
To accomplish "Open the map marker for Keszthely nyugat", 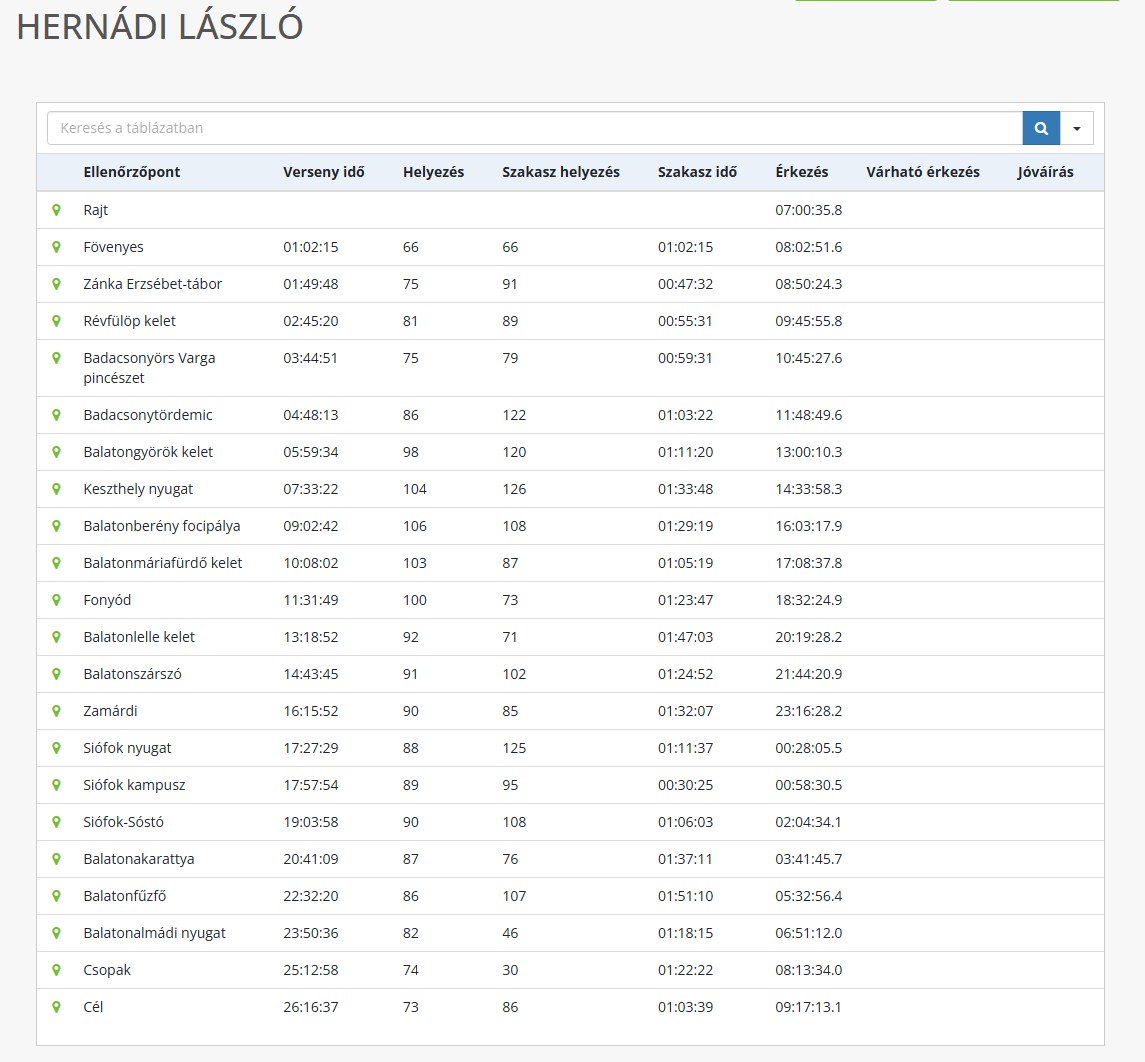I will 57,489.
